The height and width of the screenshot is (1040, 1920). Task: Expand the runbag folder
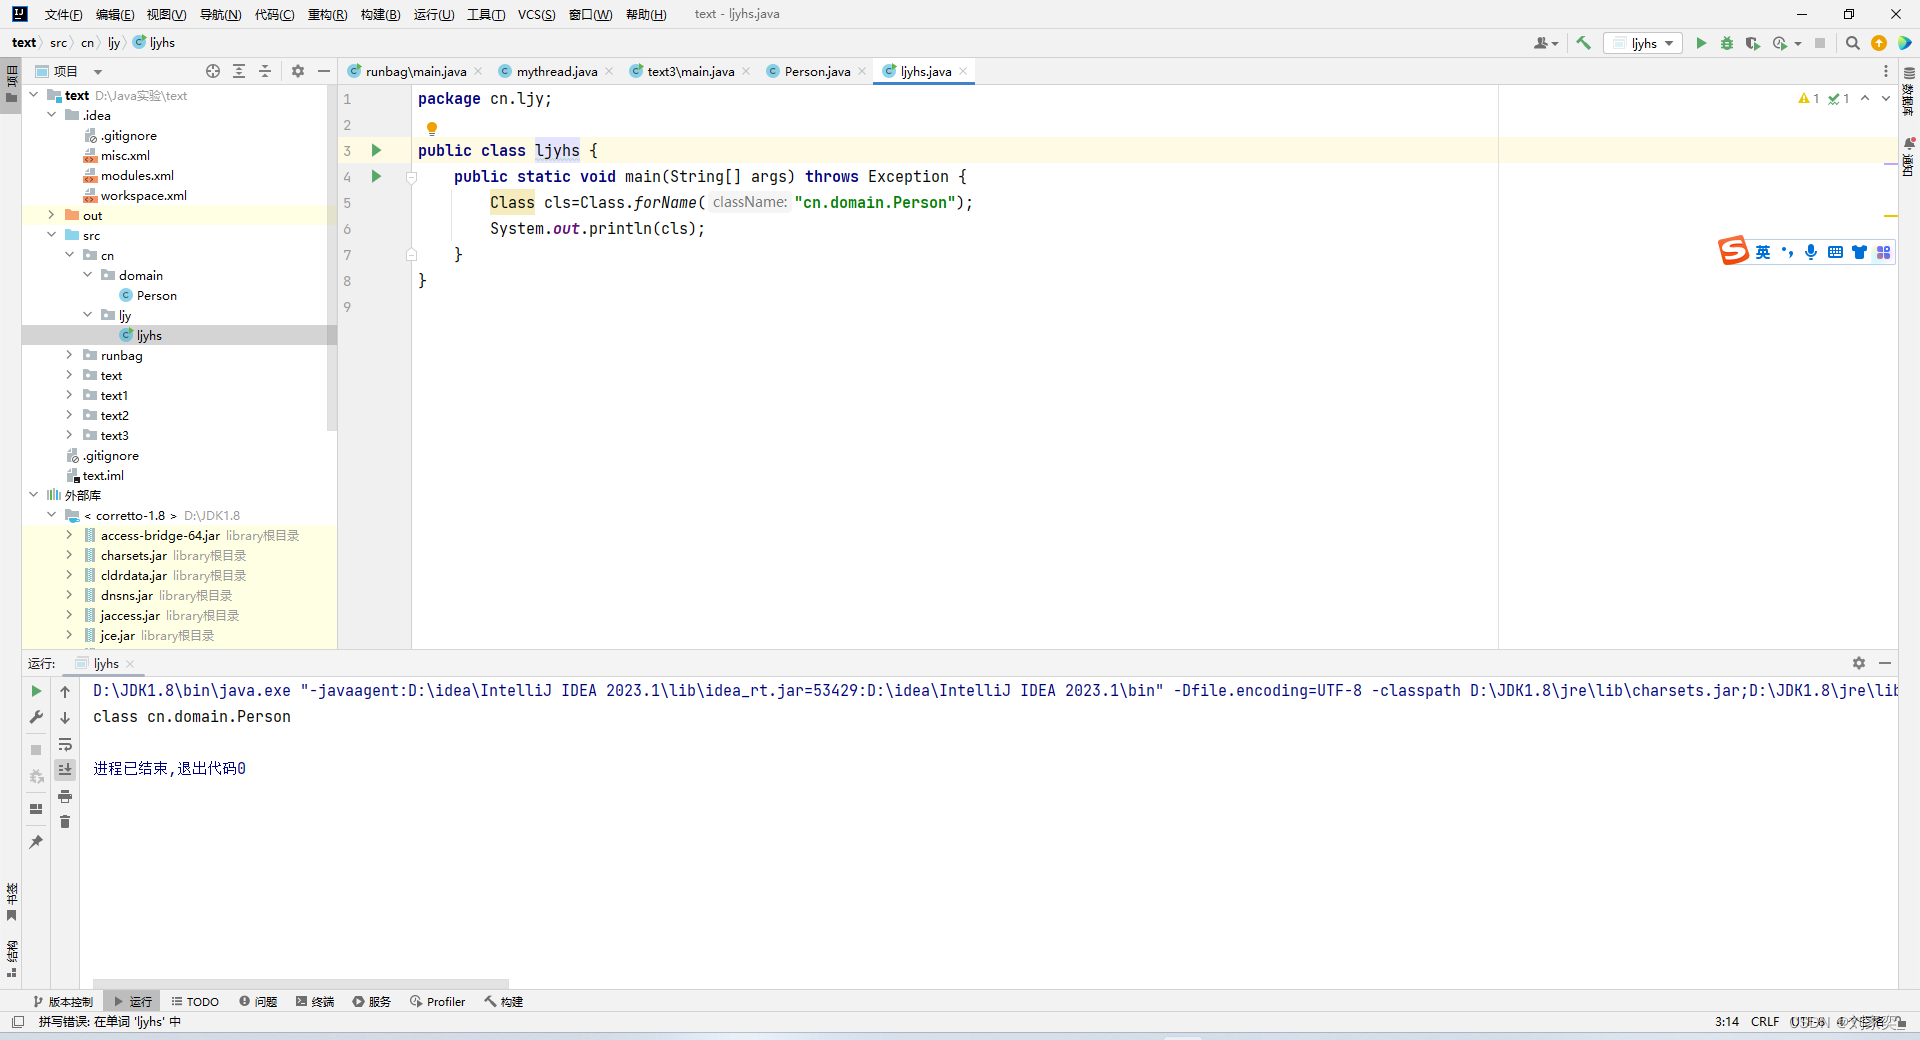(68, 355)
